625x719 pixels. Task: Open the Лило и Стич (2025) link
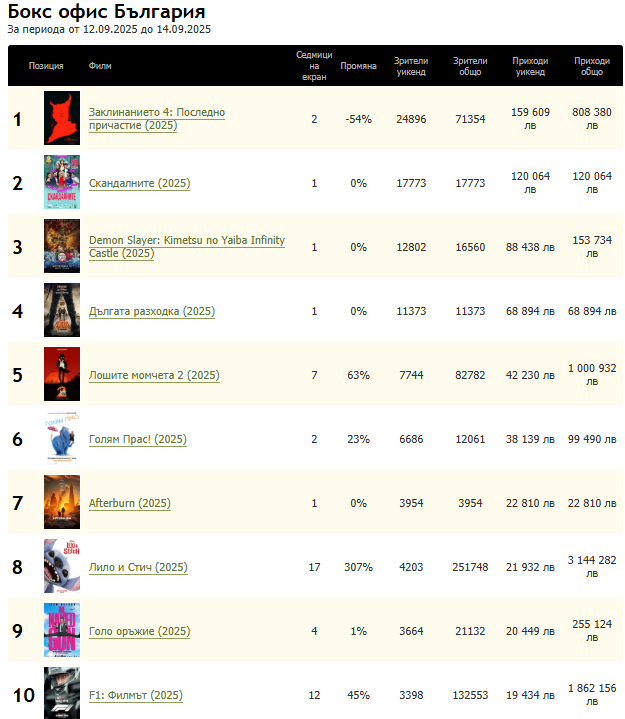(138, 568)
